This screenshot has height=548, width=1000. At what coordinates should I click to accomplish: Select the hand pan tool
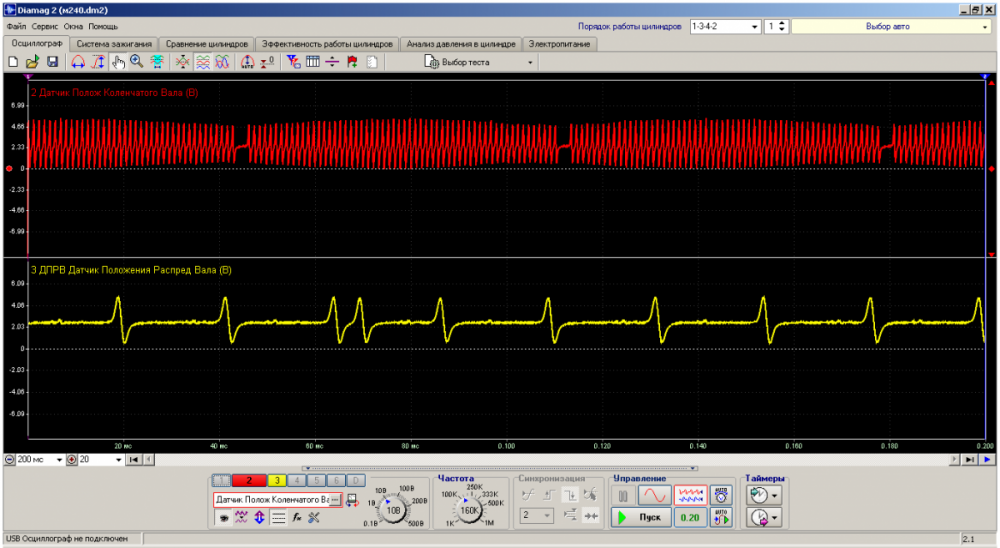[x=117, y=62]
